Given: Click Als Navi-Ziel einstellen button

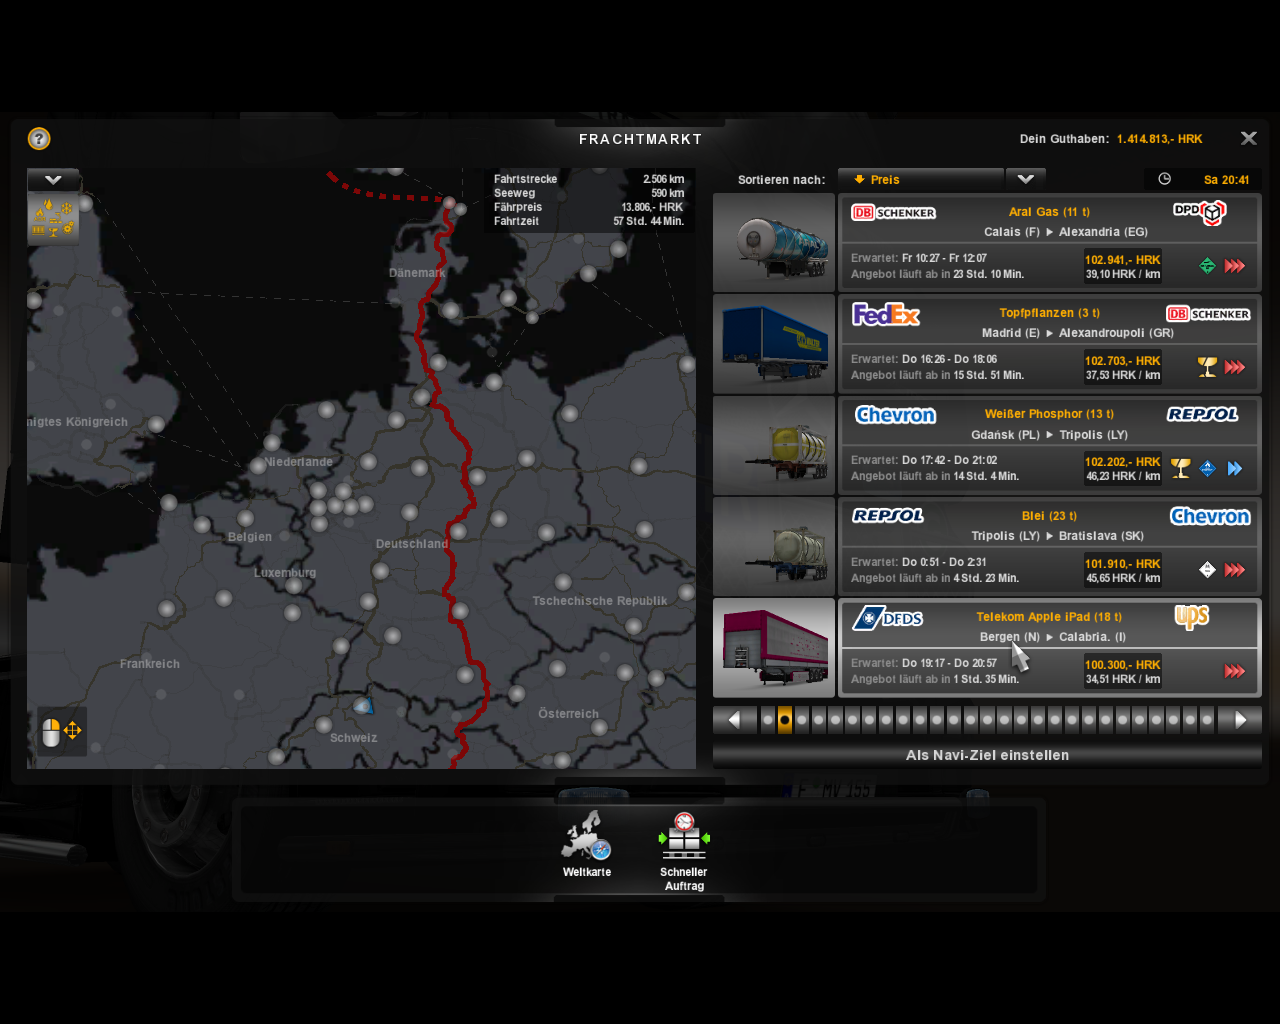Looking at the screenshot, I should pyautogui.click(x=987, y=755).
